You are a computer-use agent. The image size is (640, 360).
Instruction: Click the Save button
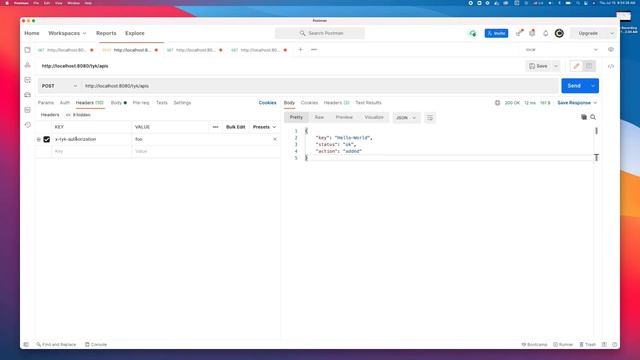click(538, 66)
